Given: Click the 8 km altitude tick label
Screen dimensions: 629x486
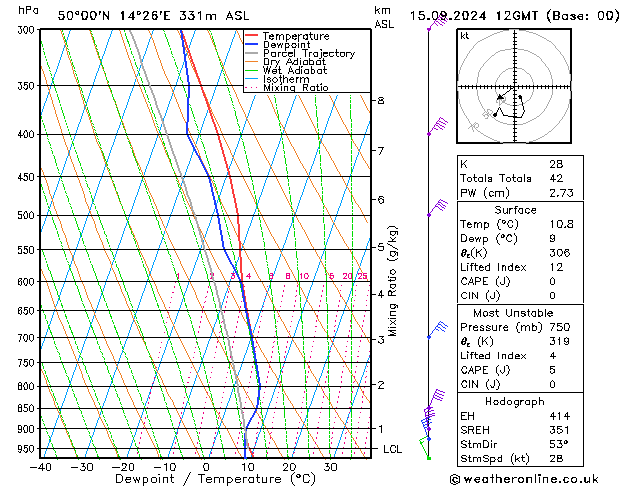Looking at the screenshot, I should pyautogui.click(x=381, y=100).
